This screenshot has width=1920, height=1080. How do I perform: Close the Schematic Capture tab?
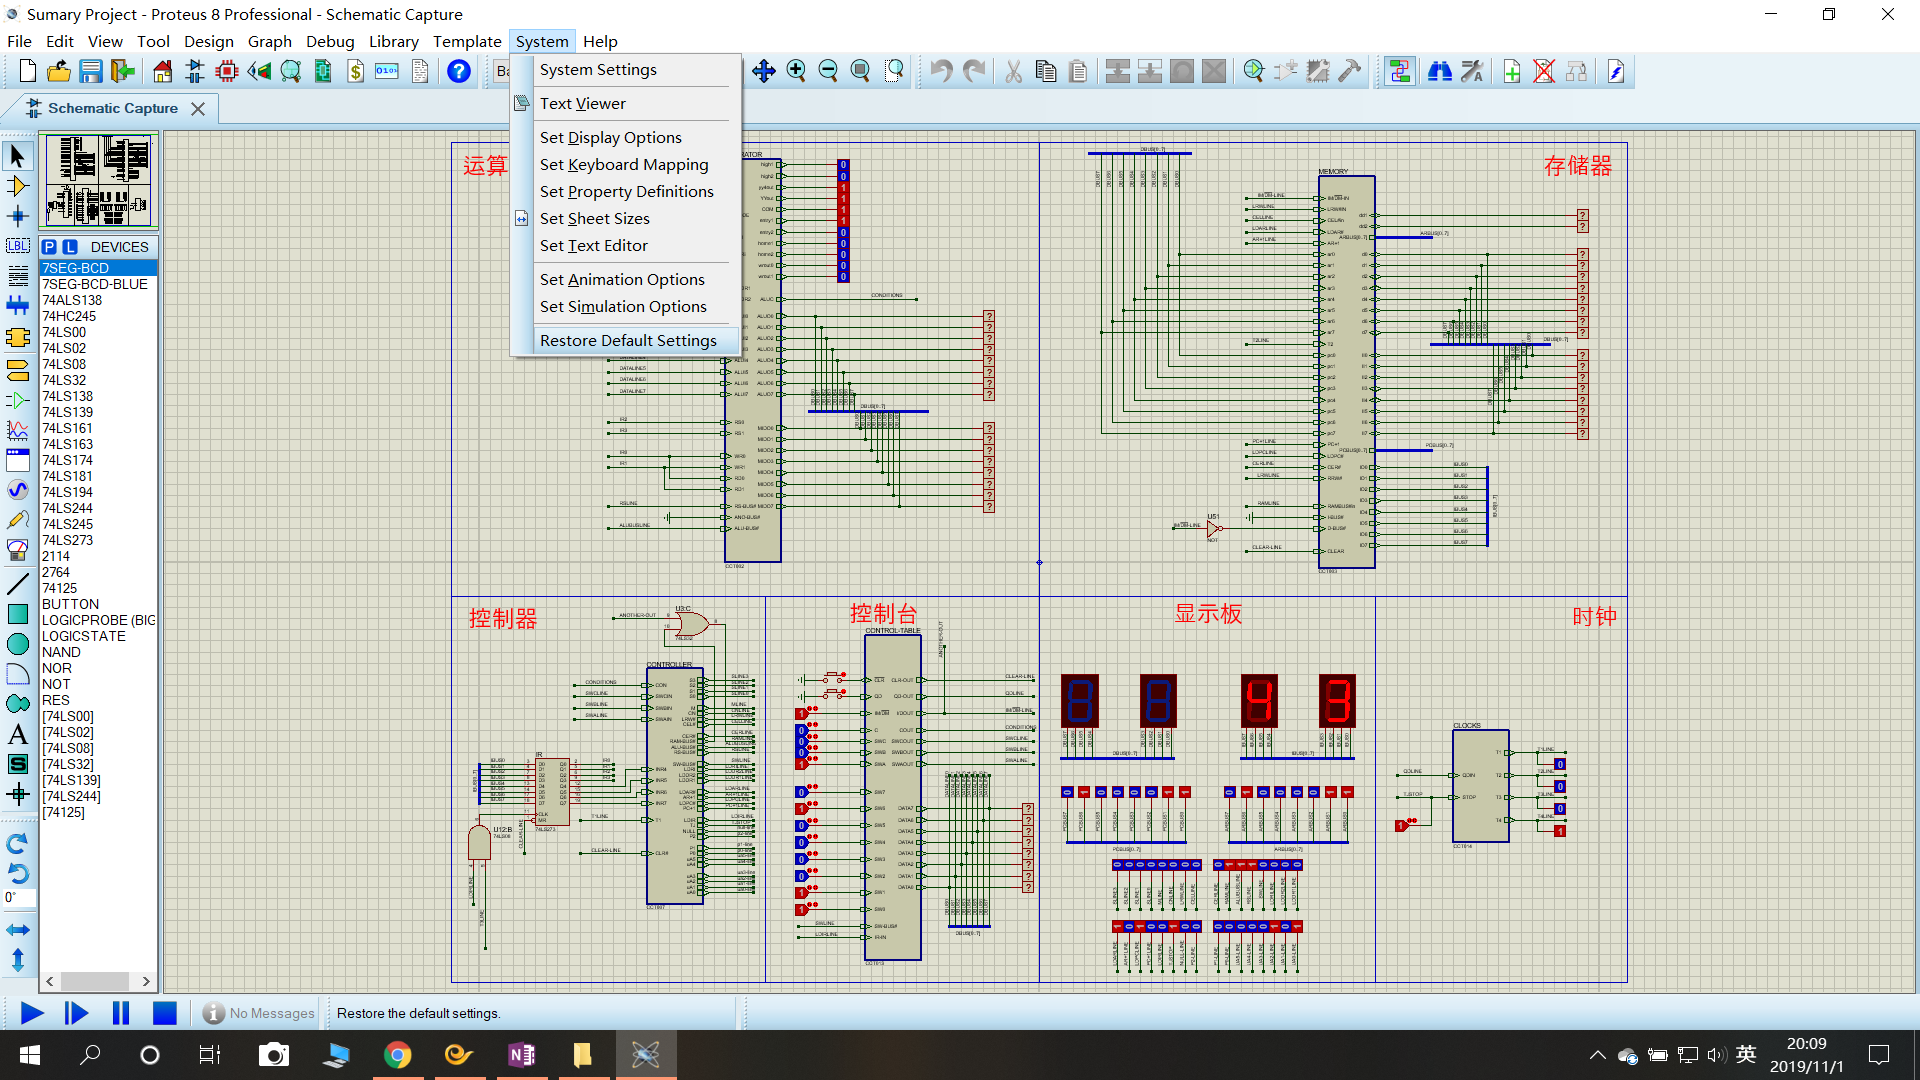click(x=198, y=108)
